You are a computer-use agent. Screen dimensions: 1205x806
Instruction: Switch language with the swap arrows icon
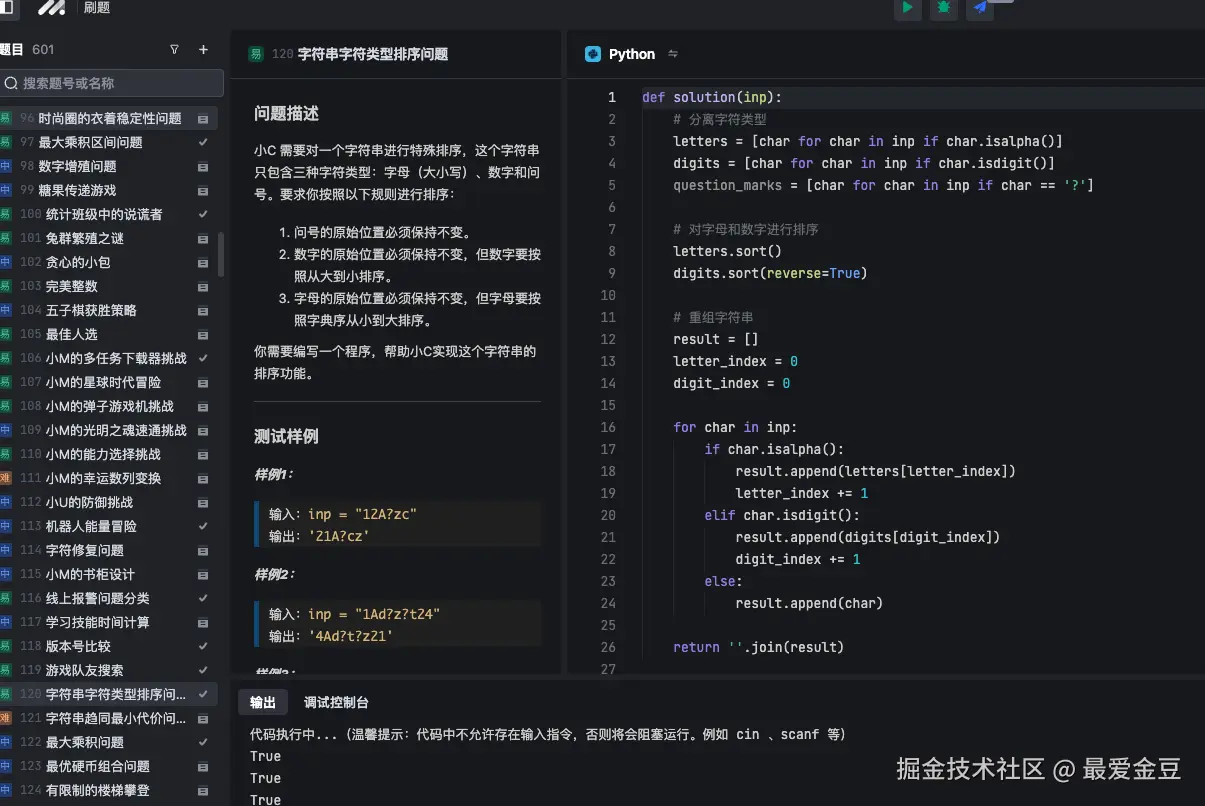670,55
